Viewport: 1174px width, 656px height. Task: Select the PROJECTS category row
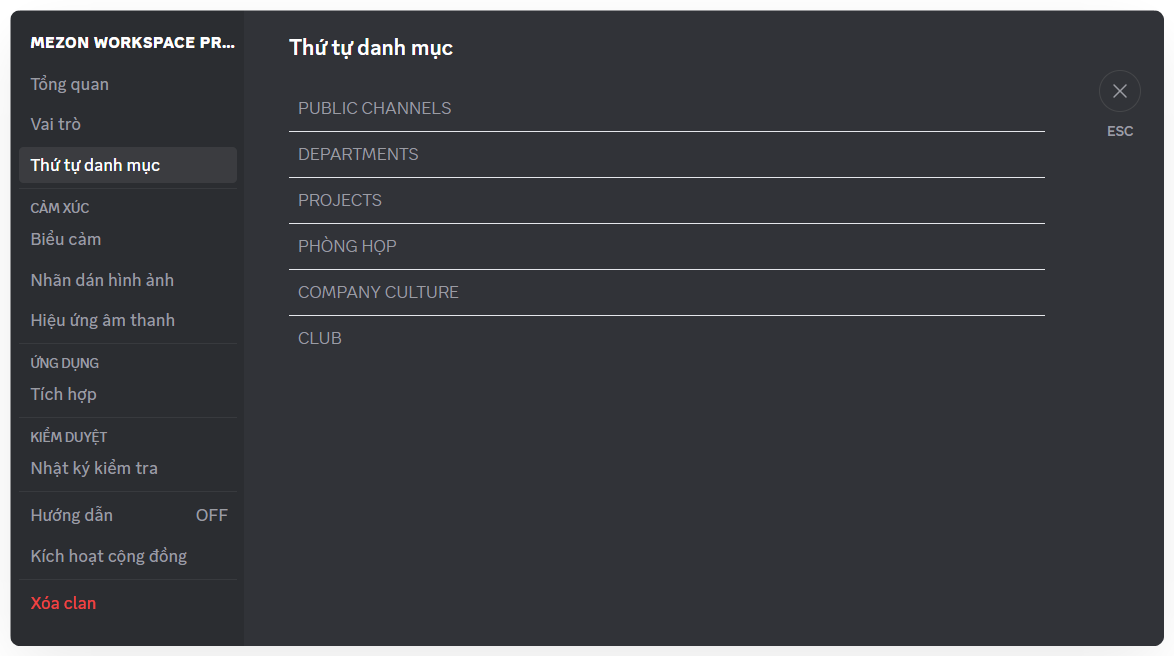coord(666,200)
